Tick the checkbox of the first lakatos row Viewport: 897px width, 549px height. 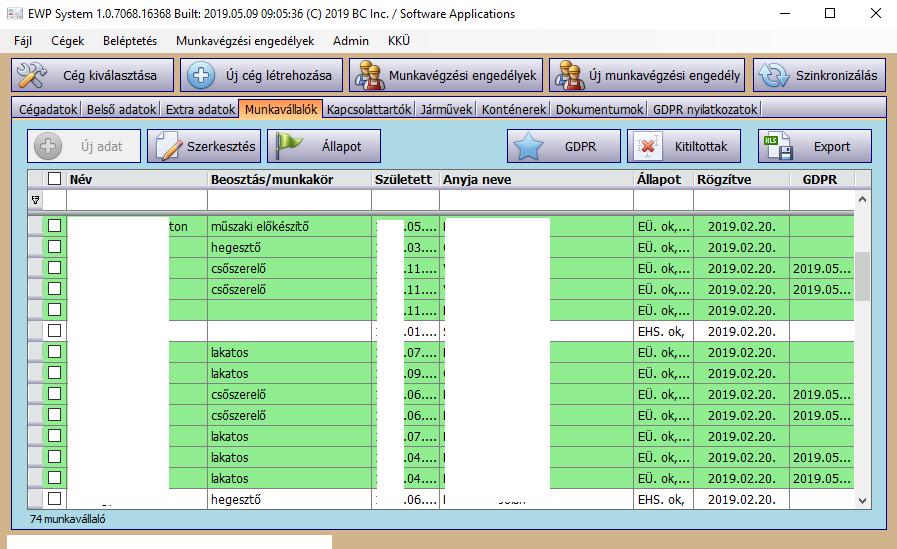pyautogui.click(x=54, y=352)
